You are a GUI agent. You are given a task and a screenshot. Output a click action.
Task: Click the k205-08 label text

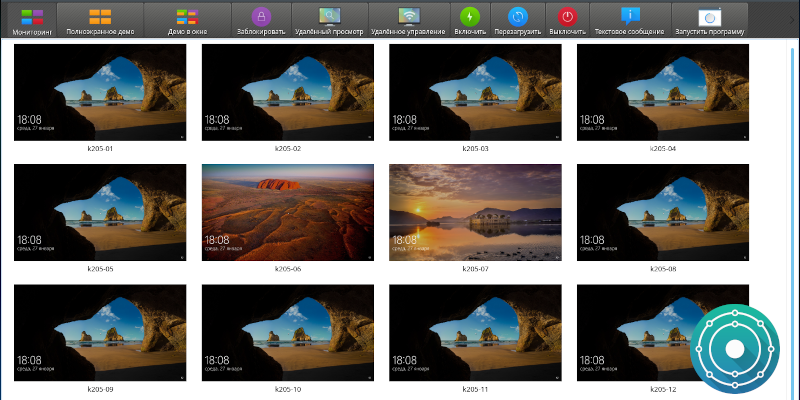pyautogui.click(x=663, y=269)
